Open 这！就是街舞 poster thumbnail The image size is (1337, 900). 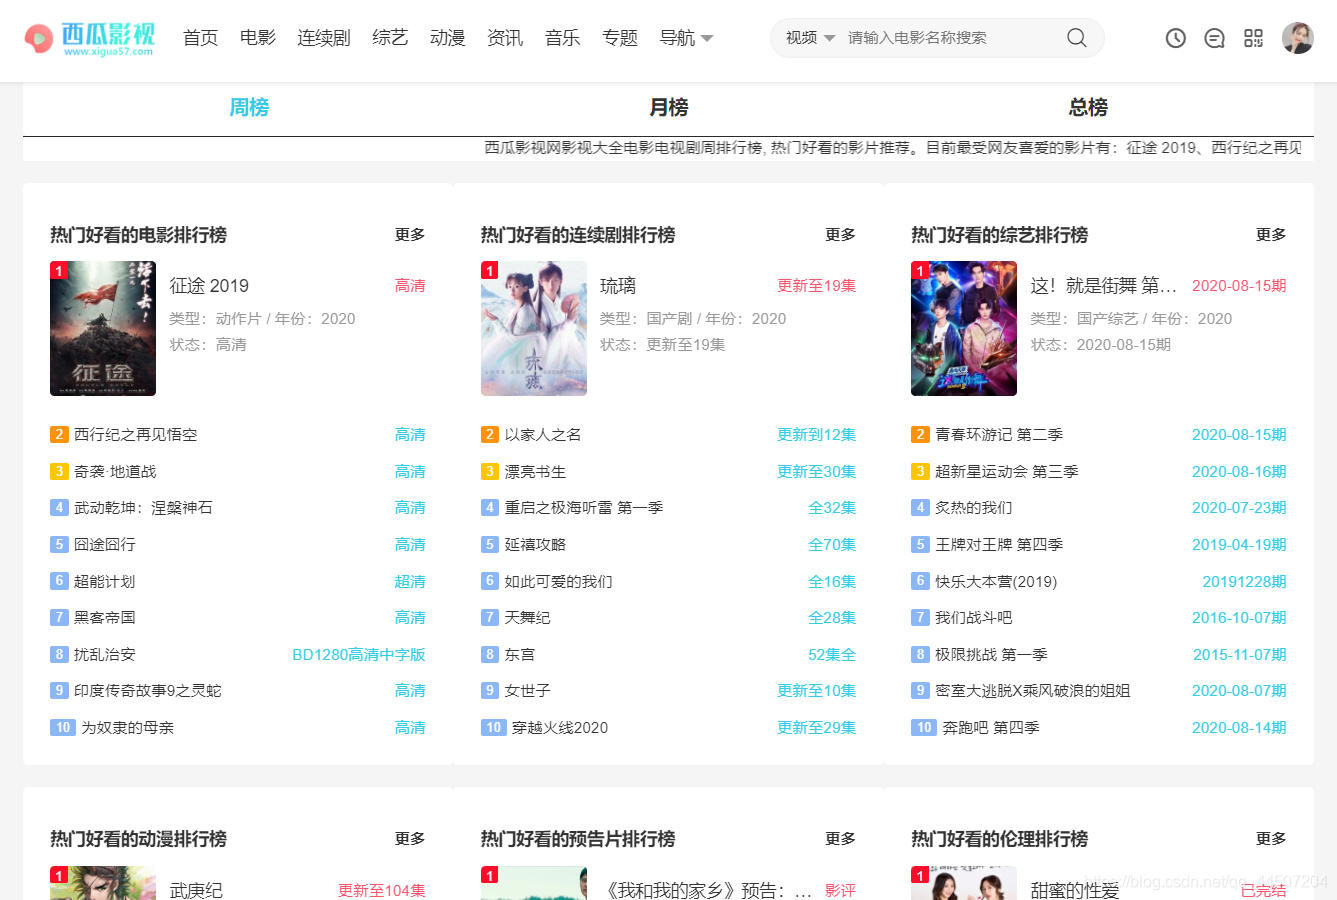coord(964,328)
